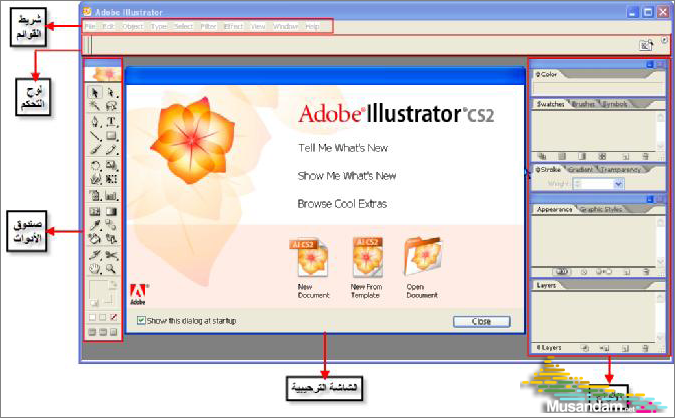Switch to the Transparency tab
The image size is (675, 418).
click(620, 170)
